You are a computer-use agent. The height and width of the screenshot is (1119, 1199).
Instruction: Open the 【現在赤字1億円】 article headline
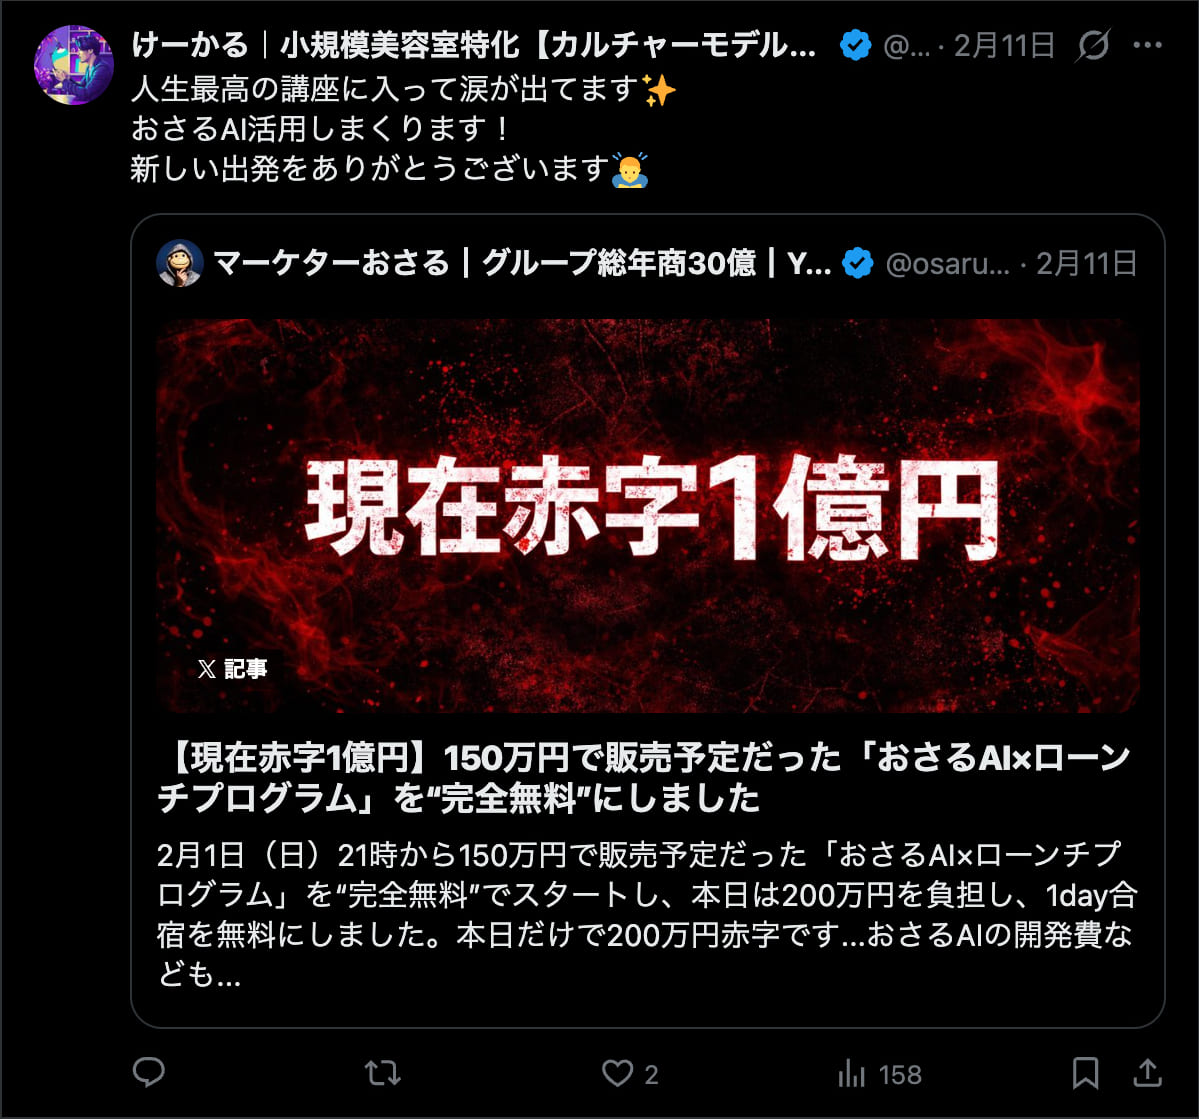tap(644, 777)
